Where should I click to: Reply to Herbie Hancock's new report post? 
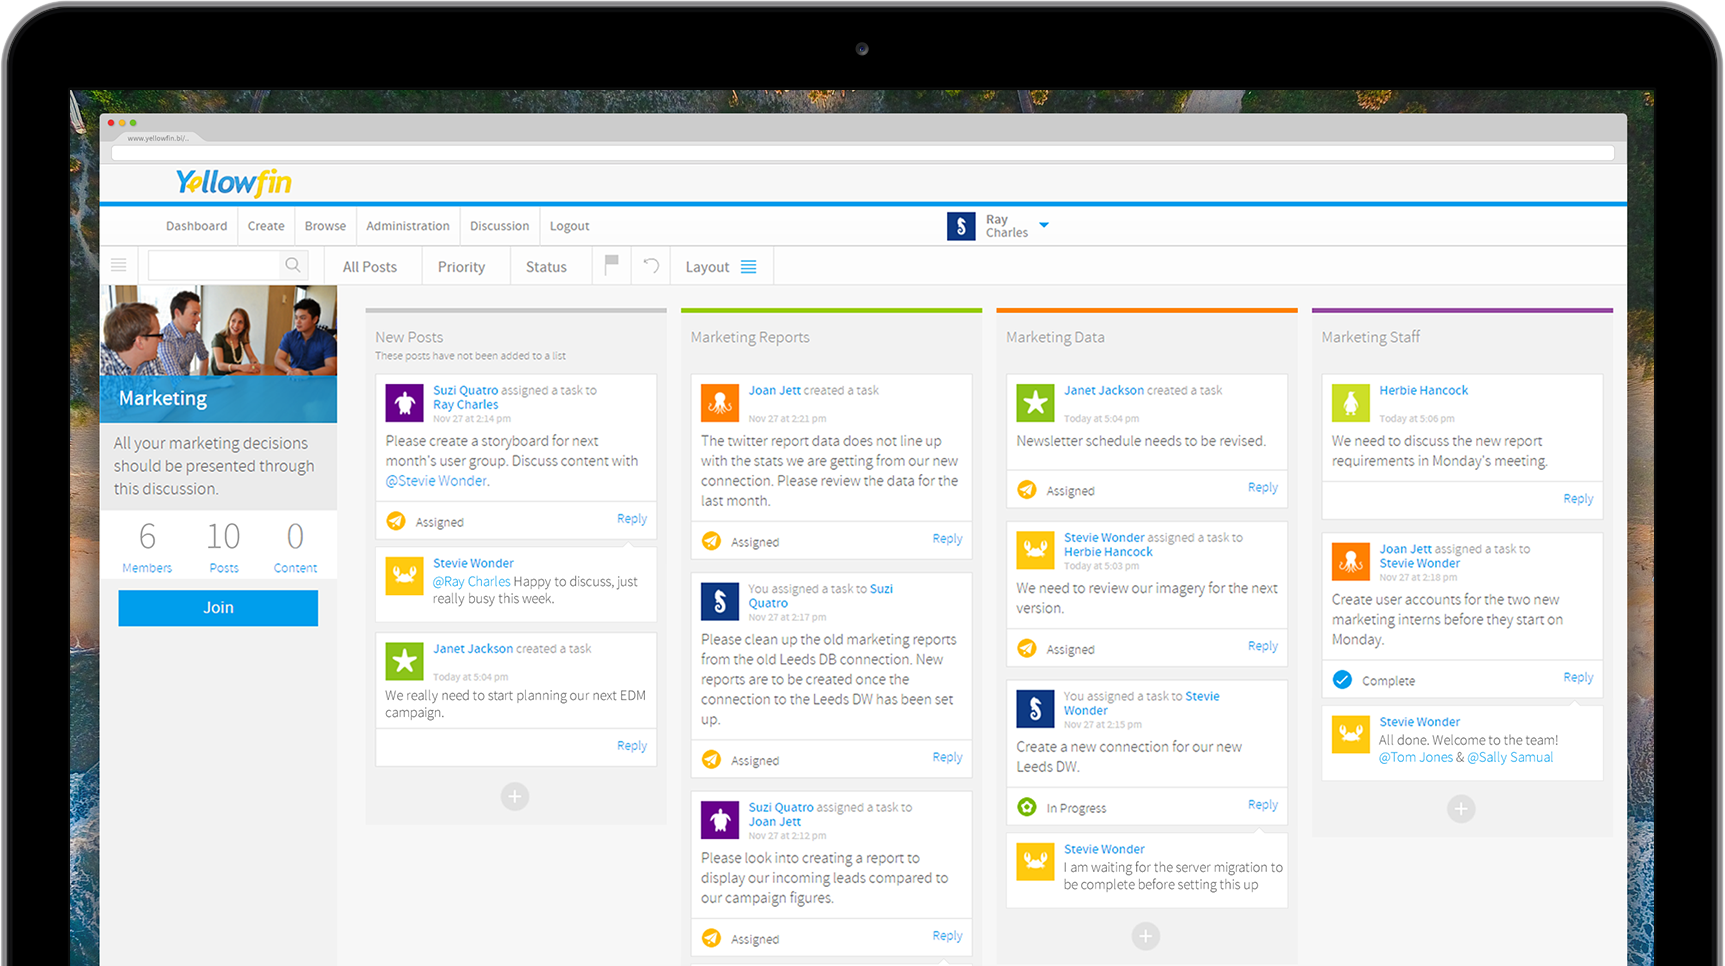coord(1578,499)
